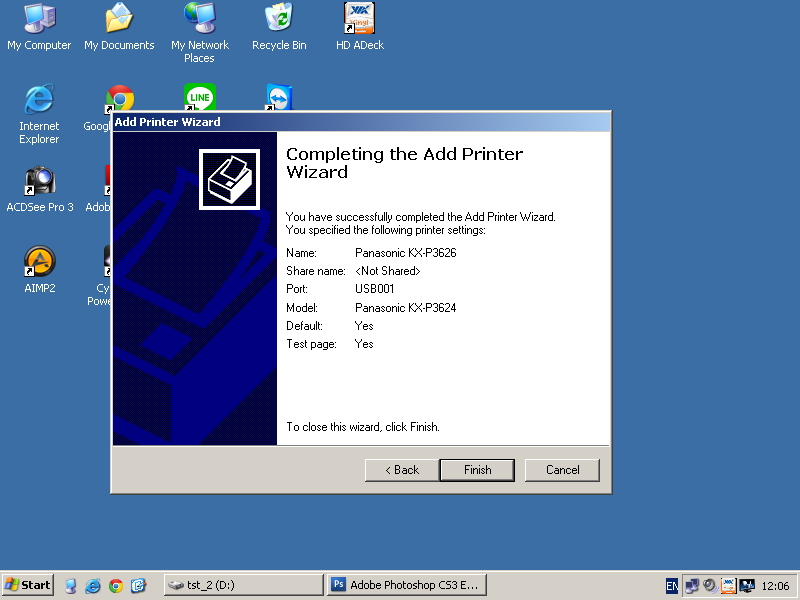The width and height of the screenshot is (800, 600).
Task: Select My Computer desktop icon
Action: point(39,28)
